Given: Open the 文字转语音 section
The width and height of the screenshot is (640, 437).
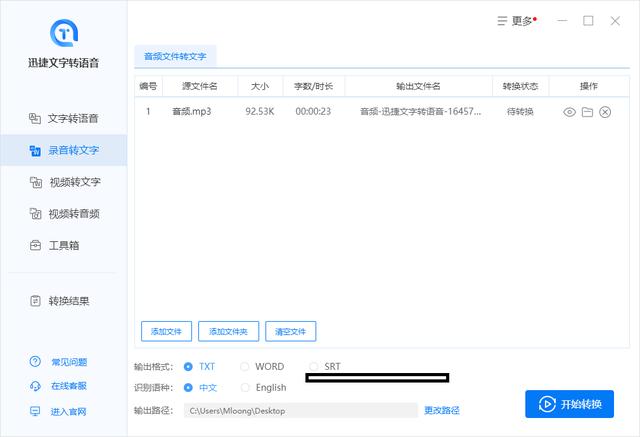Looking at the screenshot, I should (x=64, y=118).
